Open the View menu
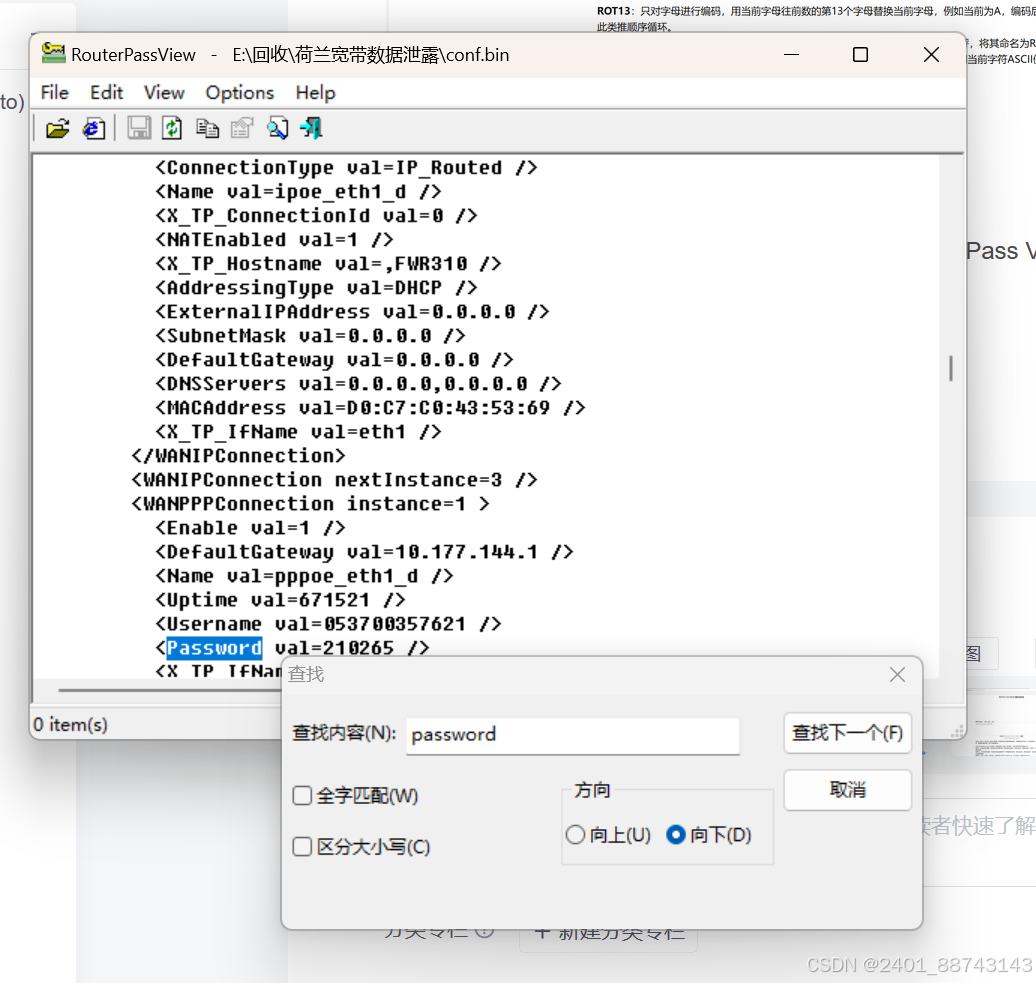1036x983 pixels. (164, 92)
